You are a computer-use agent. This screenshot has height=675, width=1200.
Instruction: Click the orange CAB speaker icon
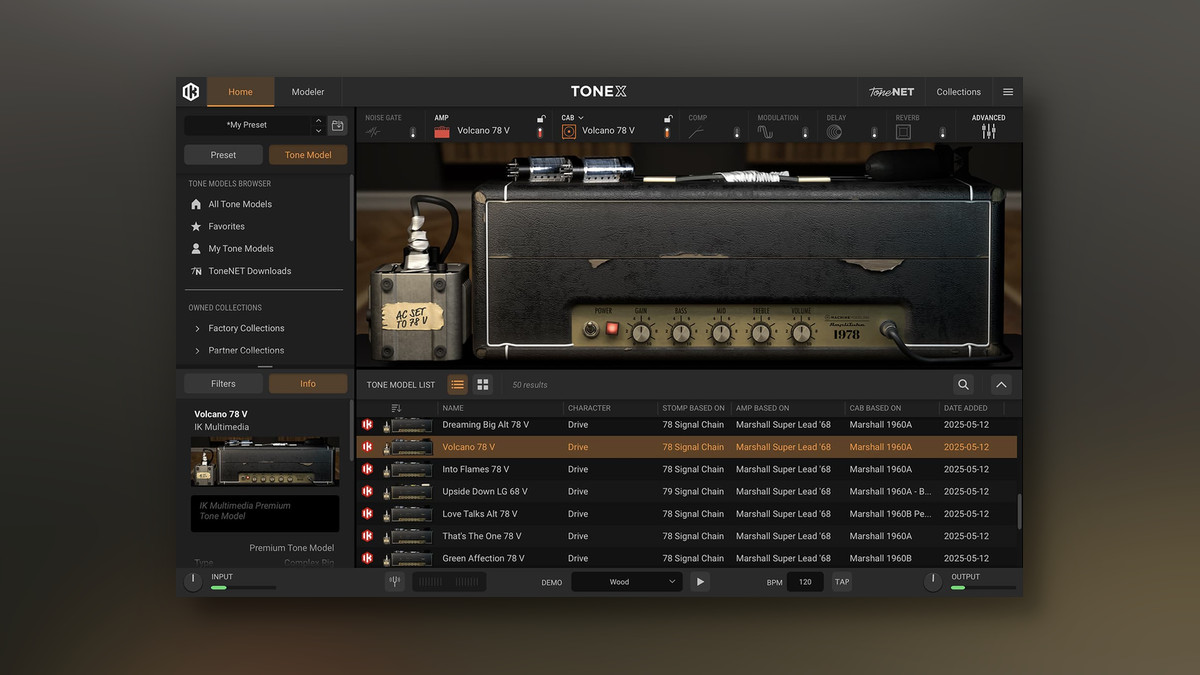point(569,131)
